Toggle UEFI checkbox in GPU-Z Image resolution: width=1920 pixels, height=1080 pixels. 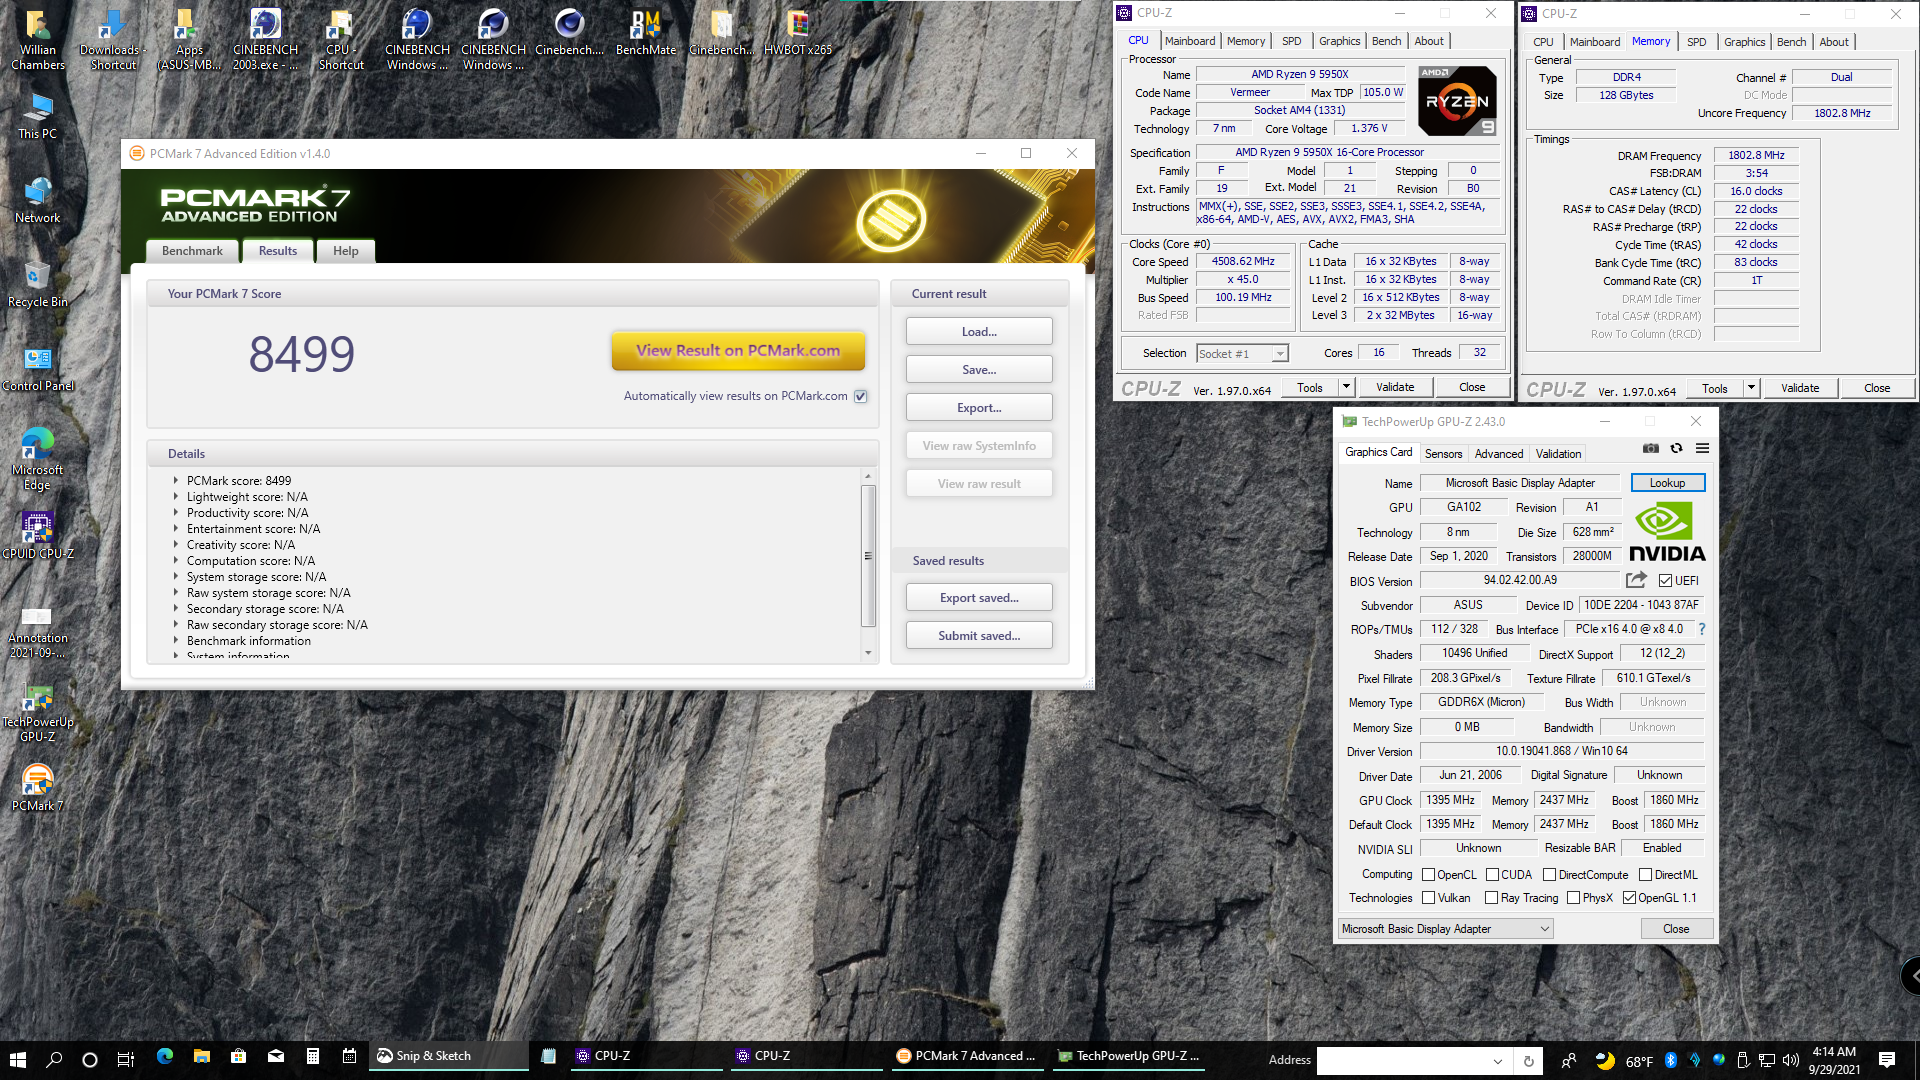(x=1665, y=580)
